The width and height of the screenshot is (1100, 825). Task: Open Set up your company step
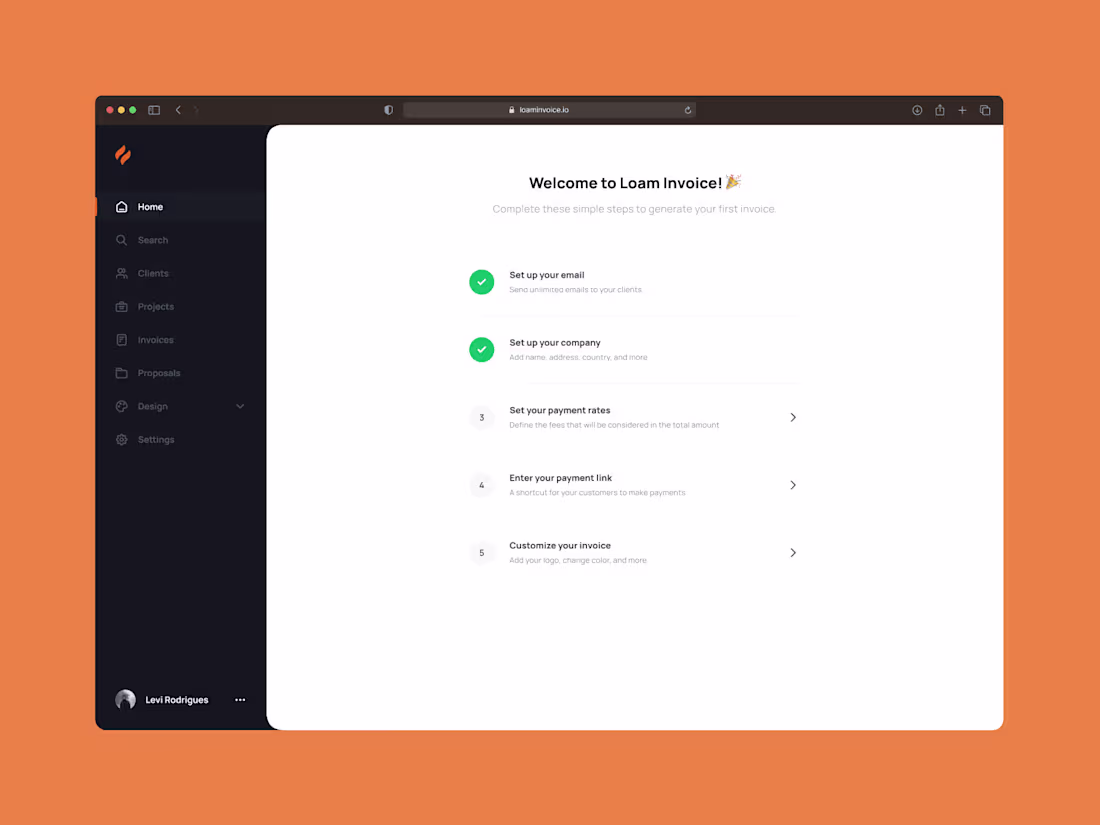coord(633,349)
